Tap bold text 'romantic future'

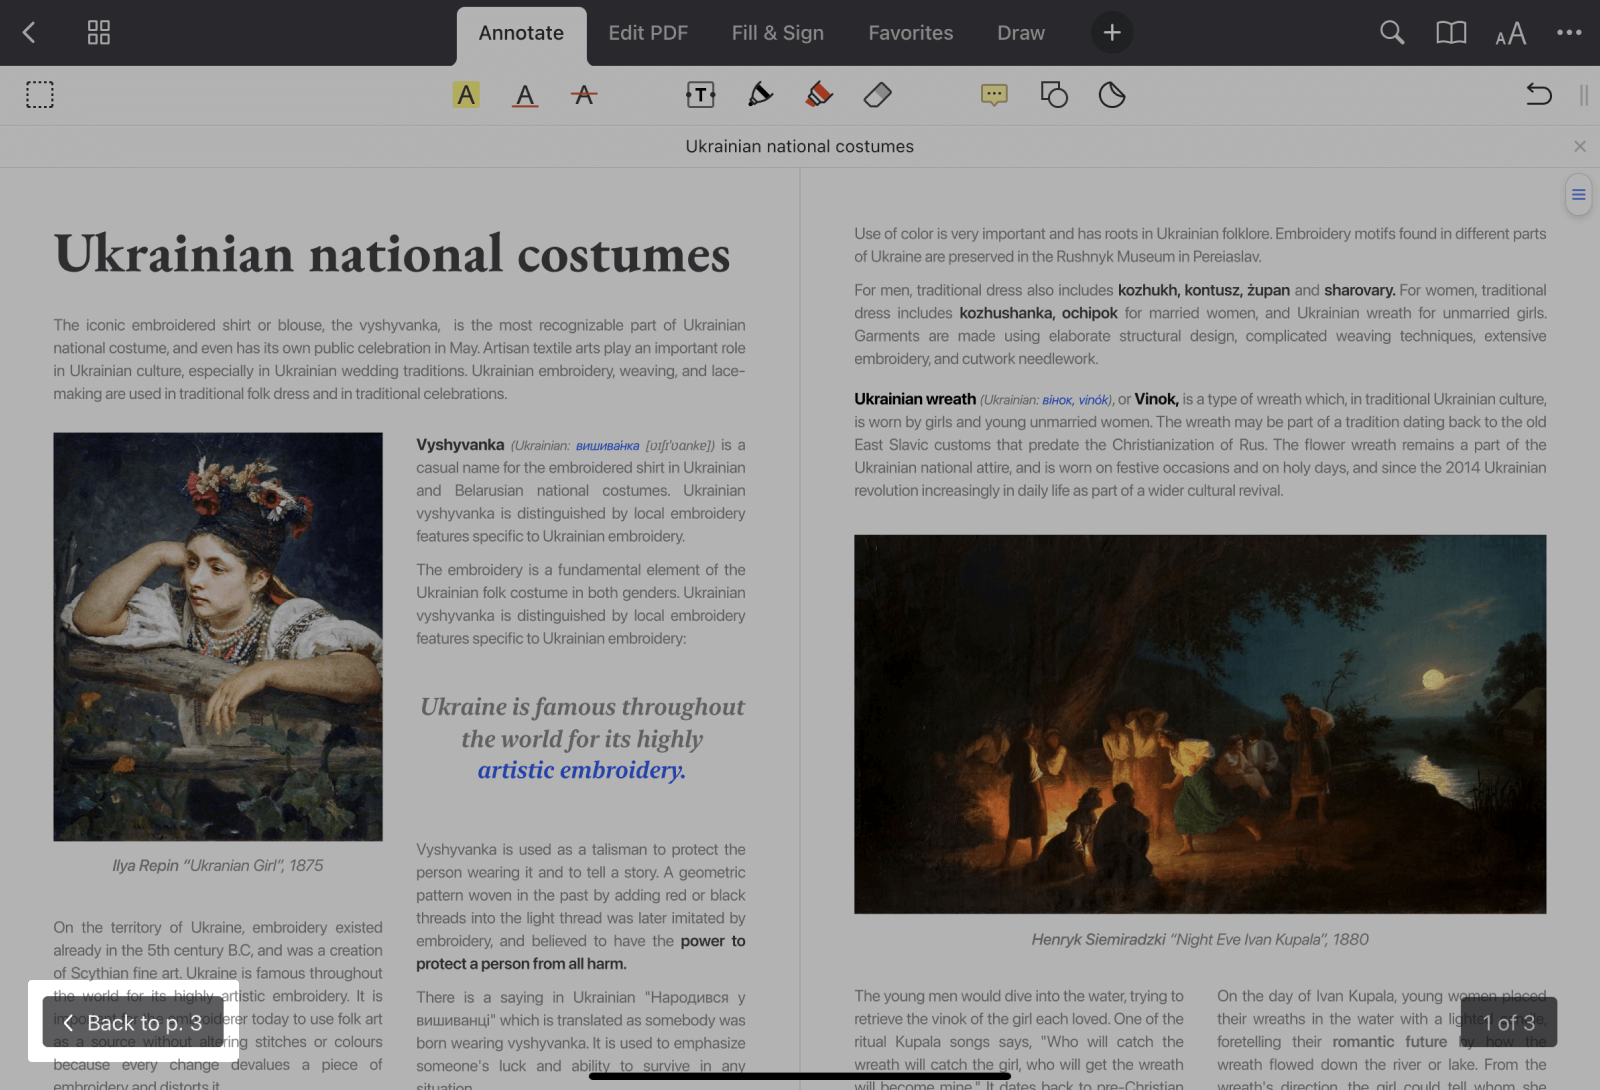tap(1390, 1042)
